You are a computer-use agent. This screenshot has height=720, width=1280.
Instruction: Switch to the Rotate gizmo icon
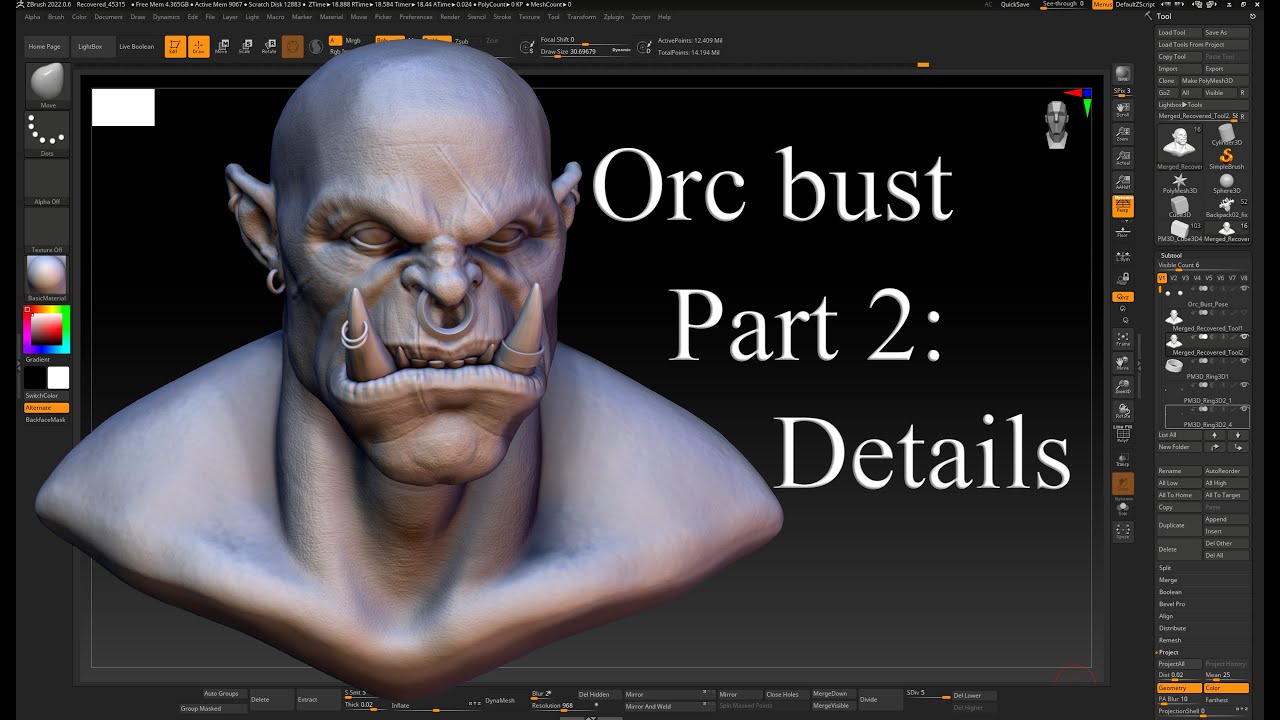269,46
